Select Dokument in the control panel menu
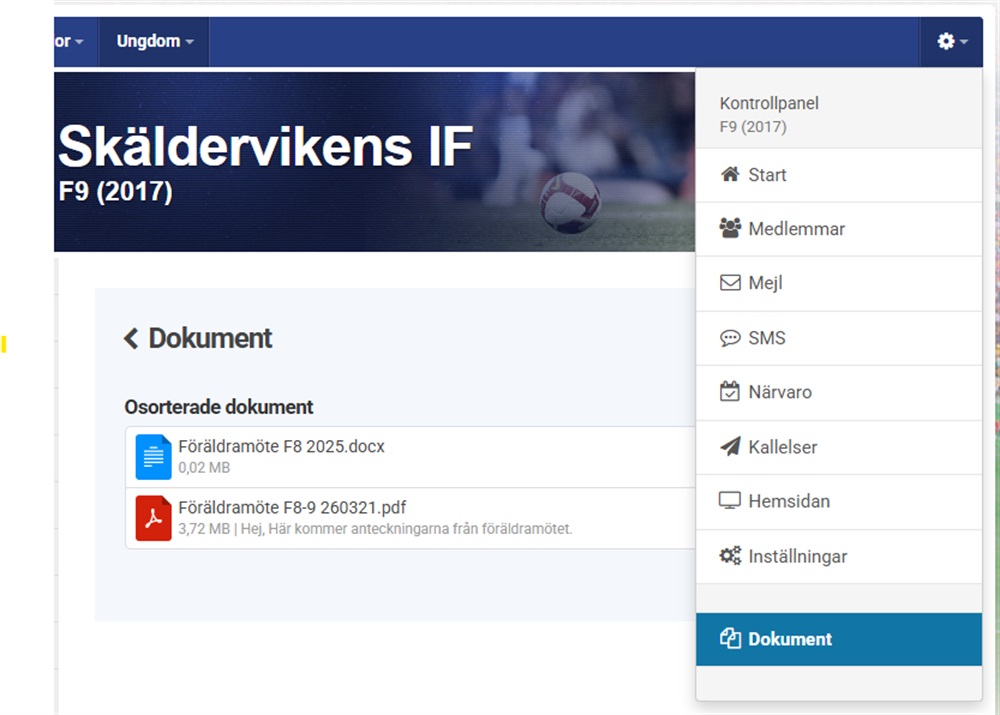 [x=790, y=639]
